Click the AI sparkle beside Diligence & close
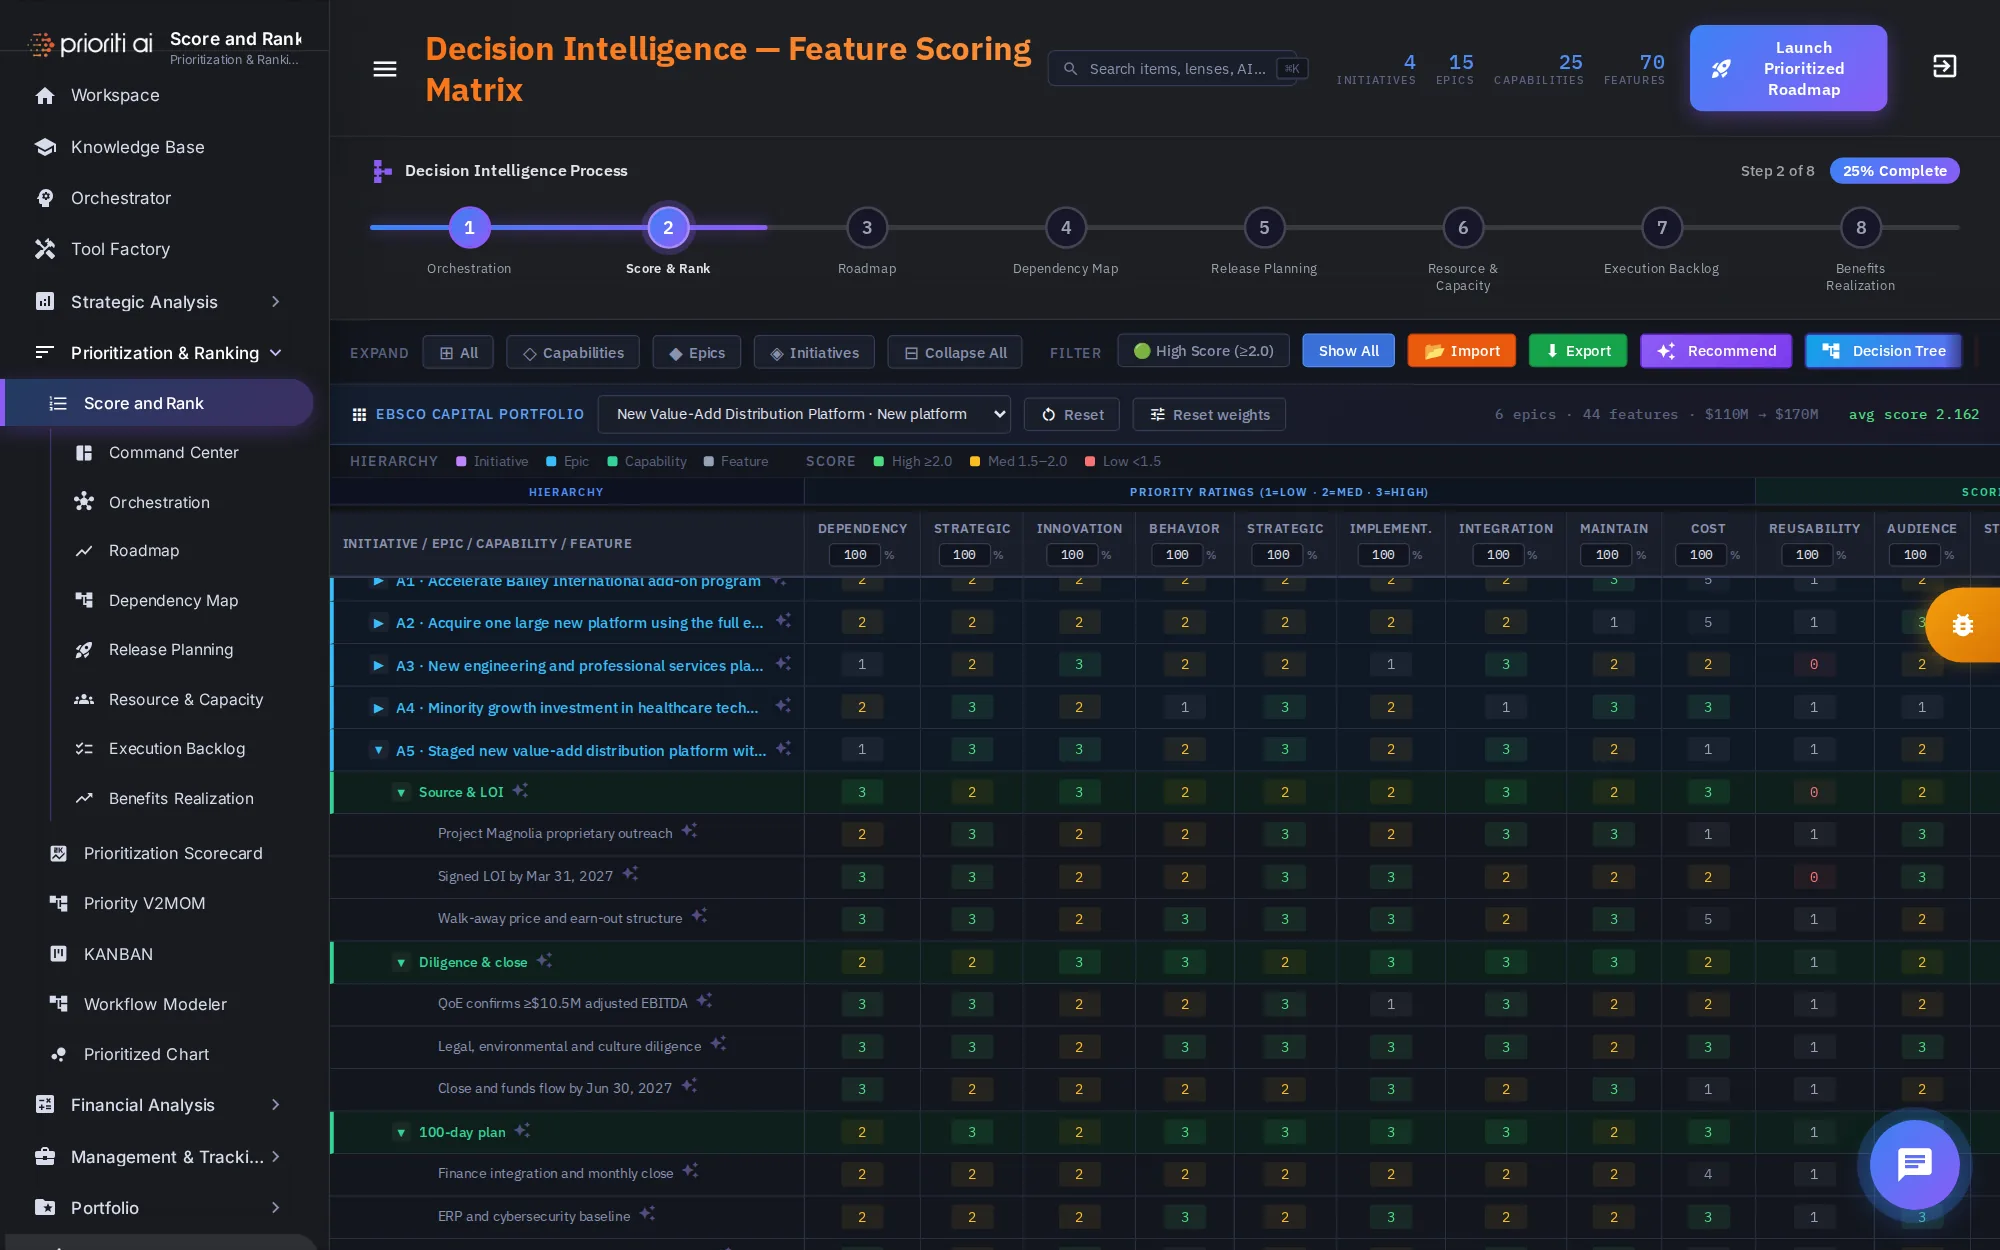 point(544,961)
